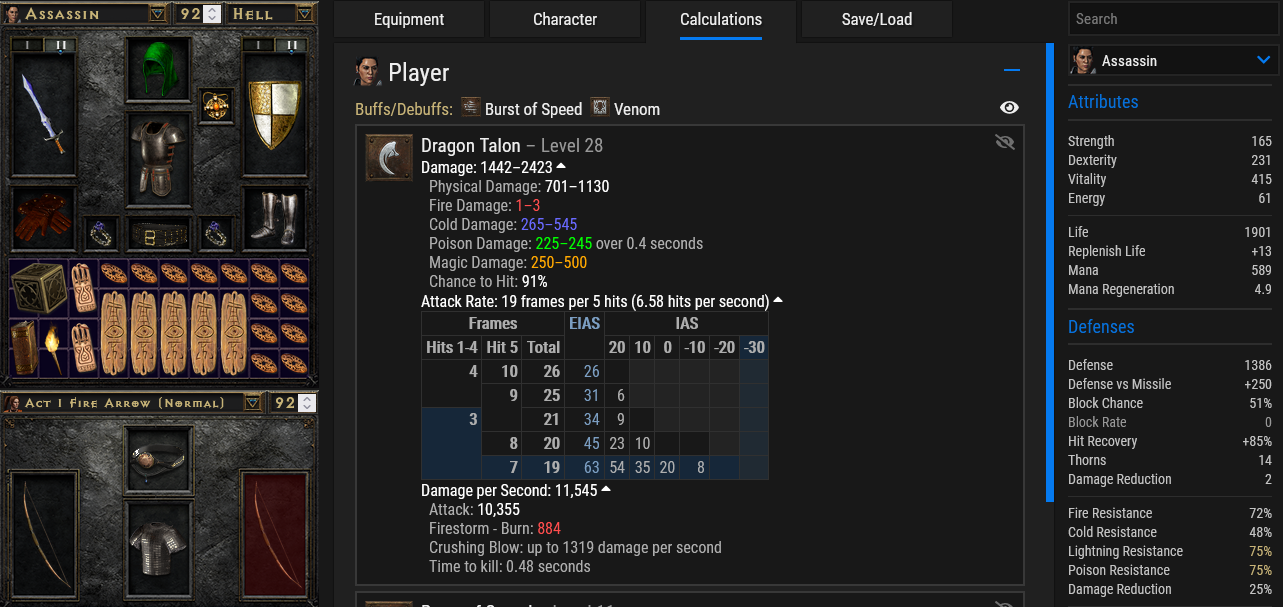The height and width of the screenshot is (607, 1283).
Task: Click the amulet slot icon
Action: coord(216,105)
